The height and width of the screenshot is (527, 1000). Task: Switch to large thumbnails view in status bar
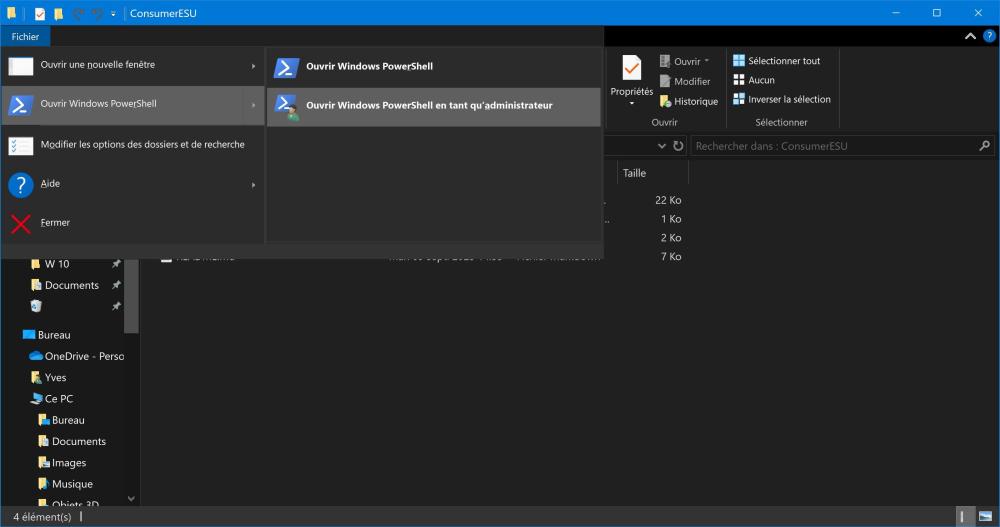[985, 517]
